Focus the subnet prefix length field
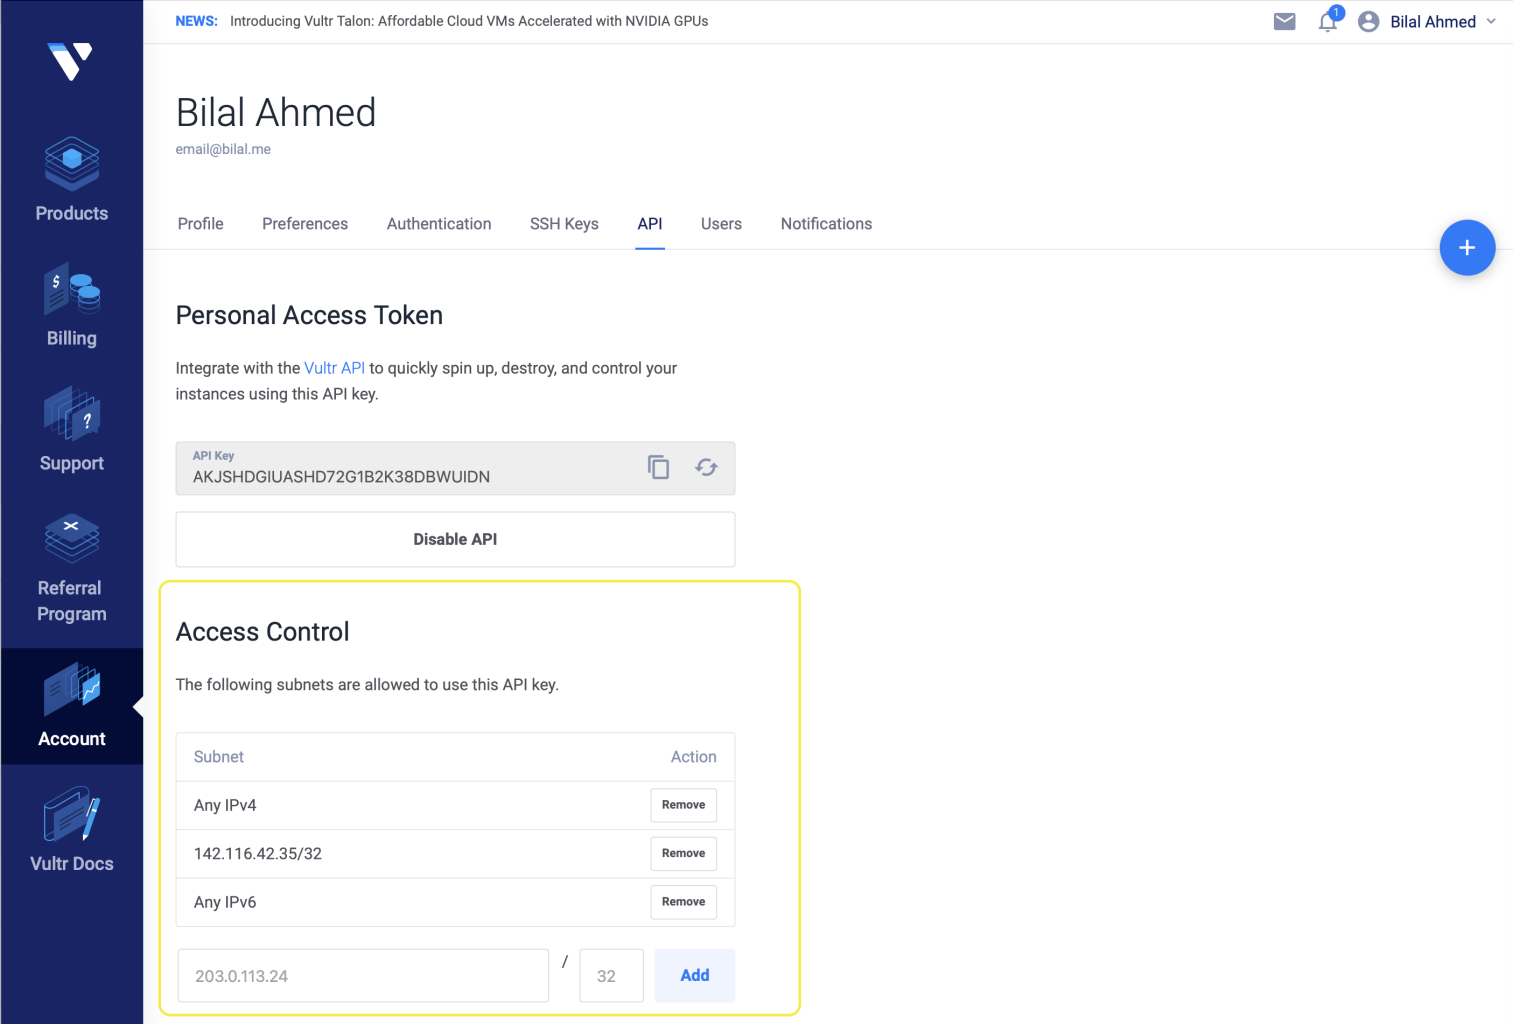1513x1024 pixels. coord(611,976)
